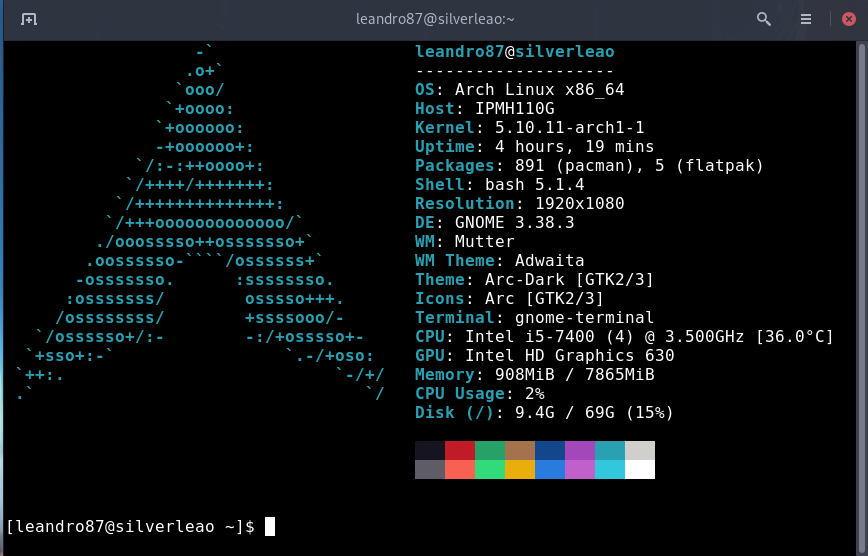Click the OS Arch Linux line
868x556 pixels.
pos(520,89)
